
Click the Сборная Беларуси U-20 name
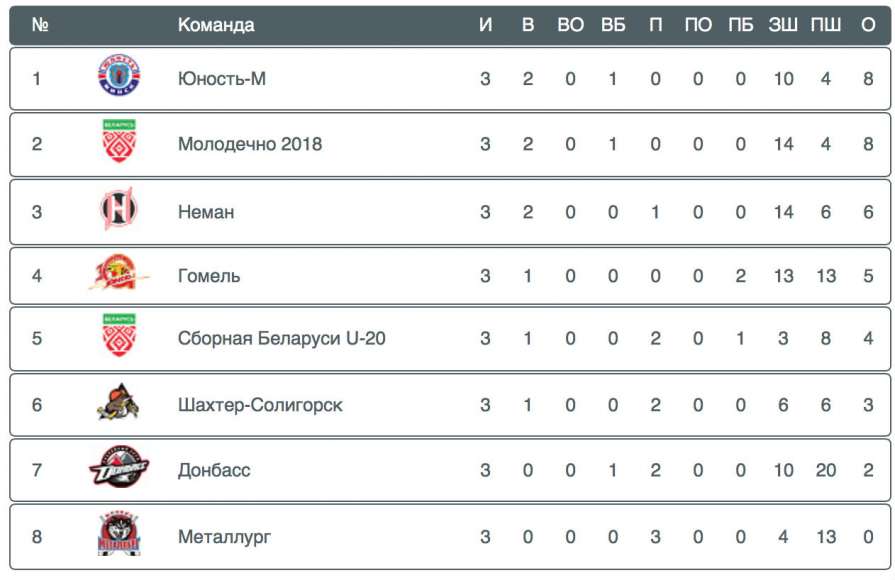click(281, 338)
